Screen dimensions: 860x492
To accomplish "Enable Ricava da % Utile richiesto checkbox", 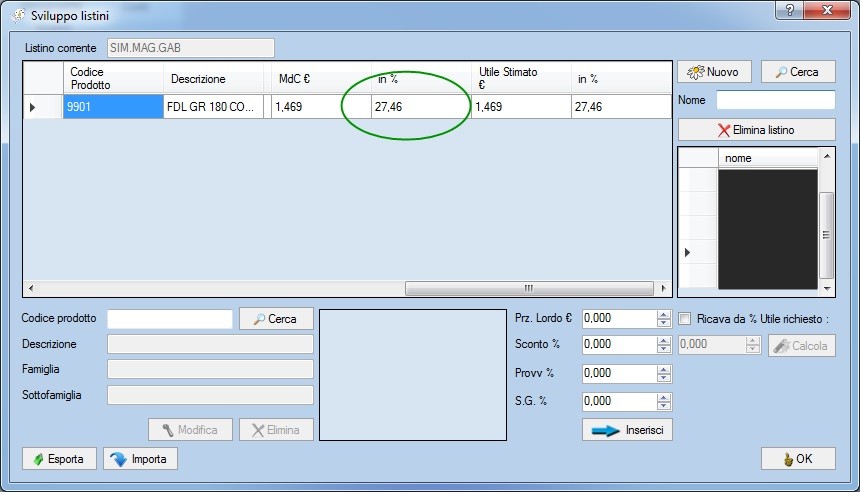I will click(x=685, y=319).
